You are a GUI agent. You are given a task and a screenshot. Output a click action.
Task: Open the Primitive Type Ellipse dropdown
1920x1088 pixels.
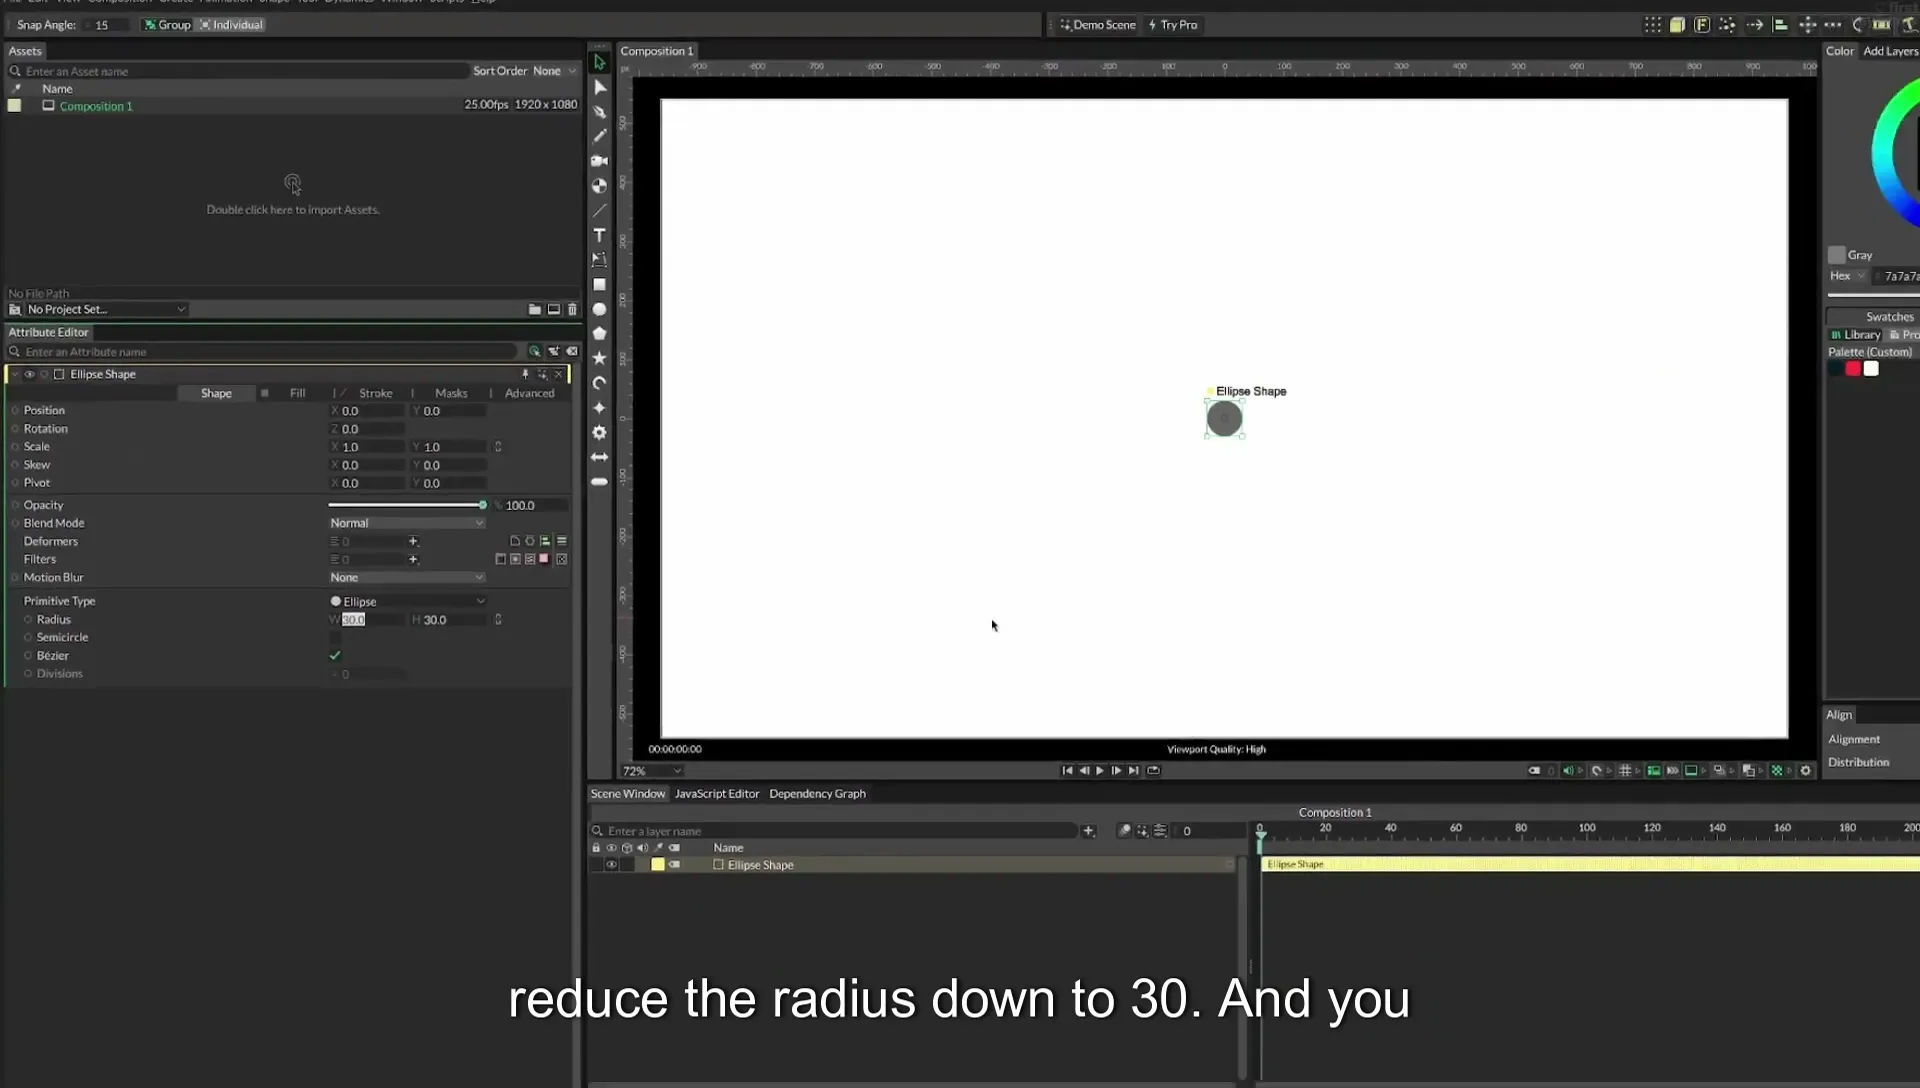[x=407, y=601]
